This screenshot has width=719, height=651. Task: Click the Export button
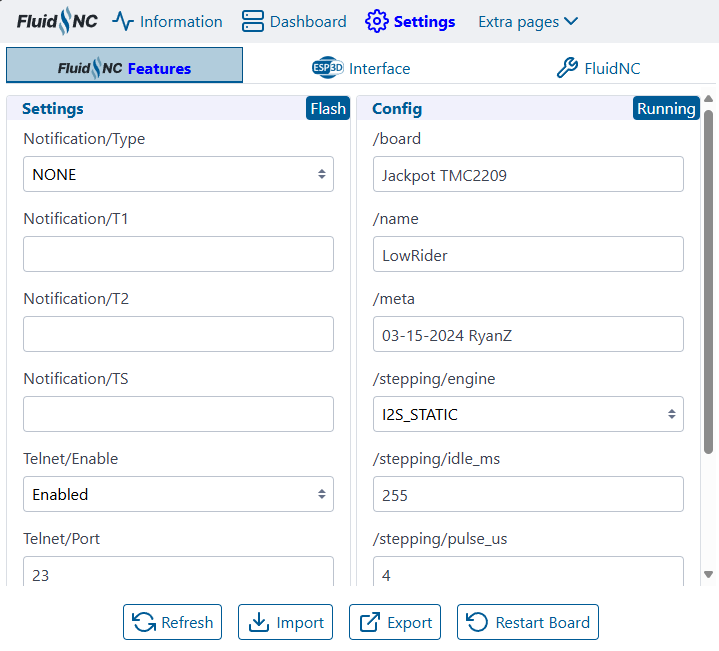coord(395,622)
